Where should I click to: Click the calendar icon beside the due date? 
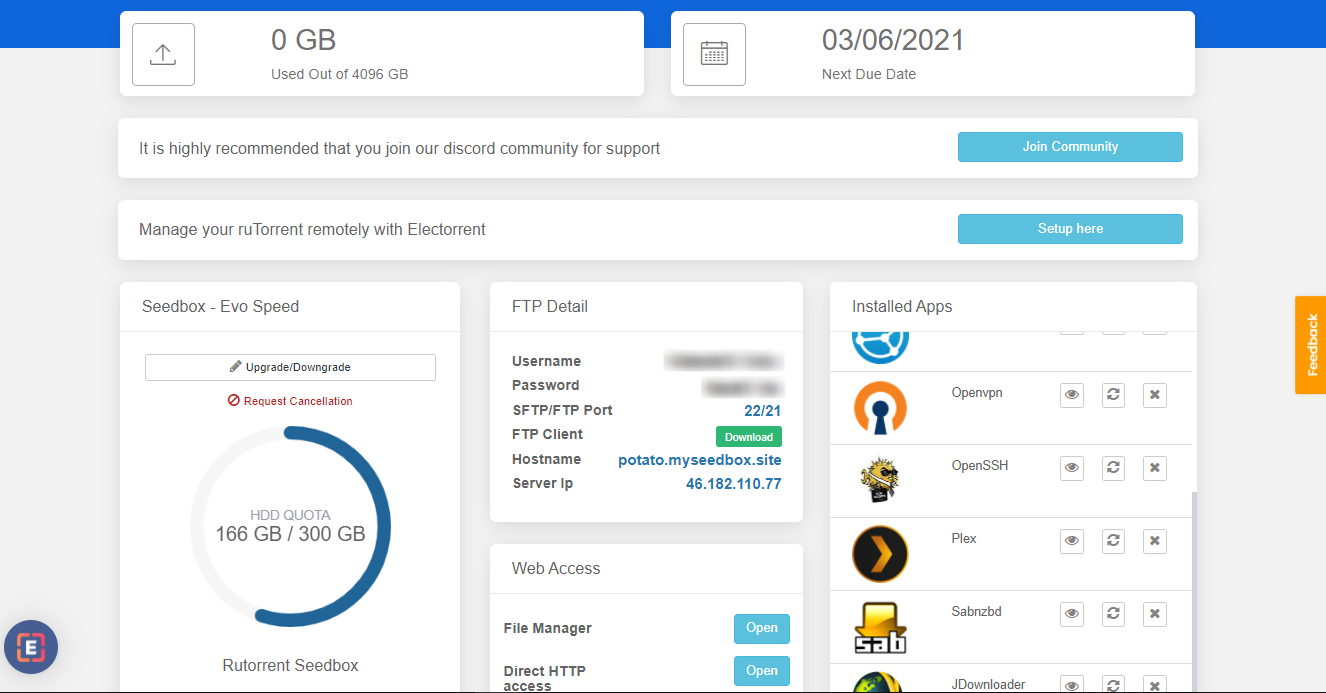coord(714,54)
